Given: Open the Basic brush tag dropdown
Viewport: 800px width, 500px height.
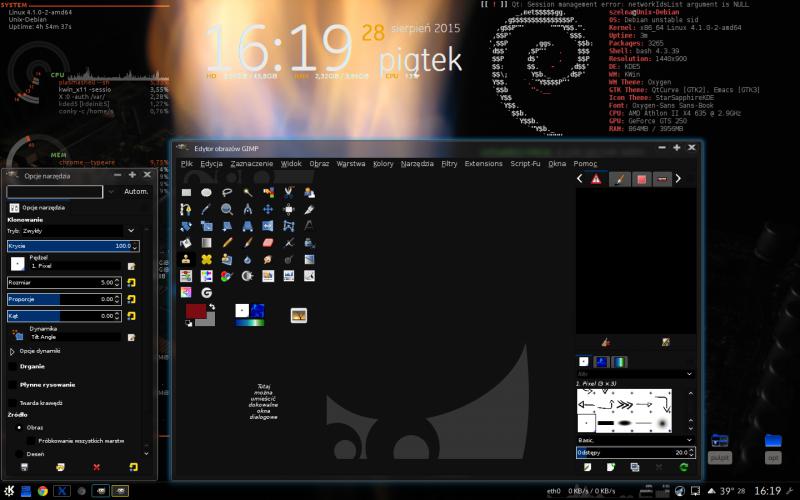Looking at the screenshot, I should point(635,439).
